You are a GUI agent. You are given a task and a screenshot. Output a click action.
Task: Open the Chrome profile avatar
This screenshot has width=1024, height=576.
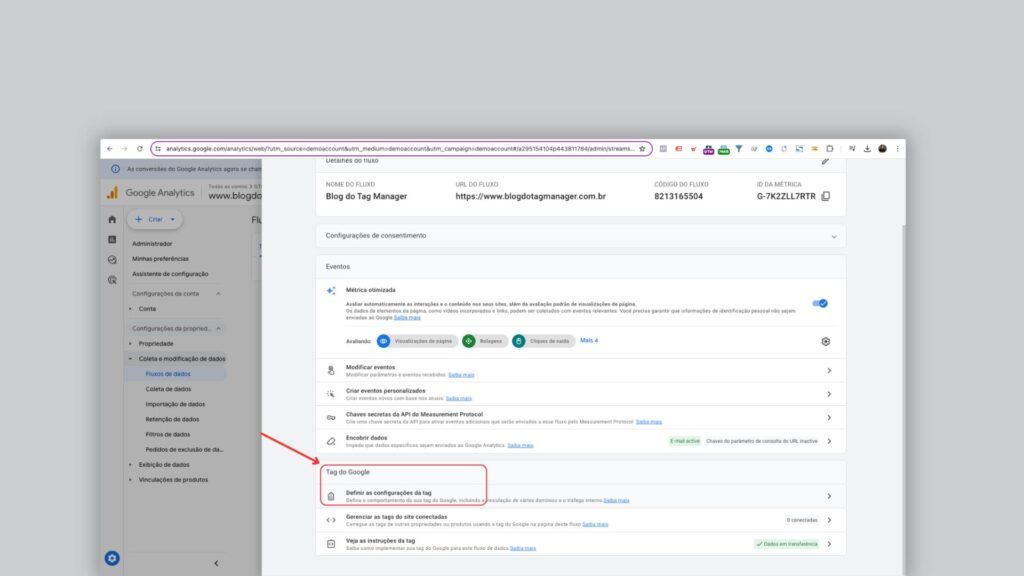pyautogui.click(x=882, y=149)
